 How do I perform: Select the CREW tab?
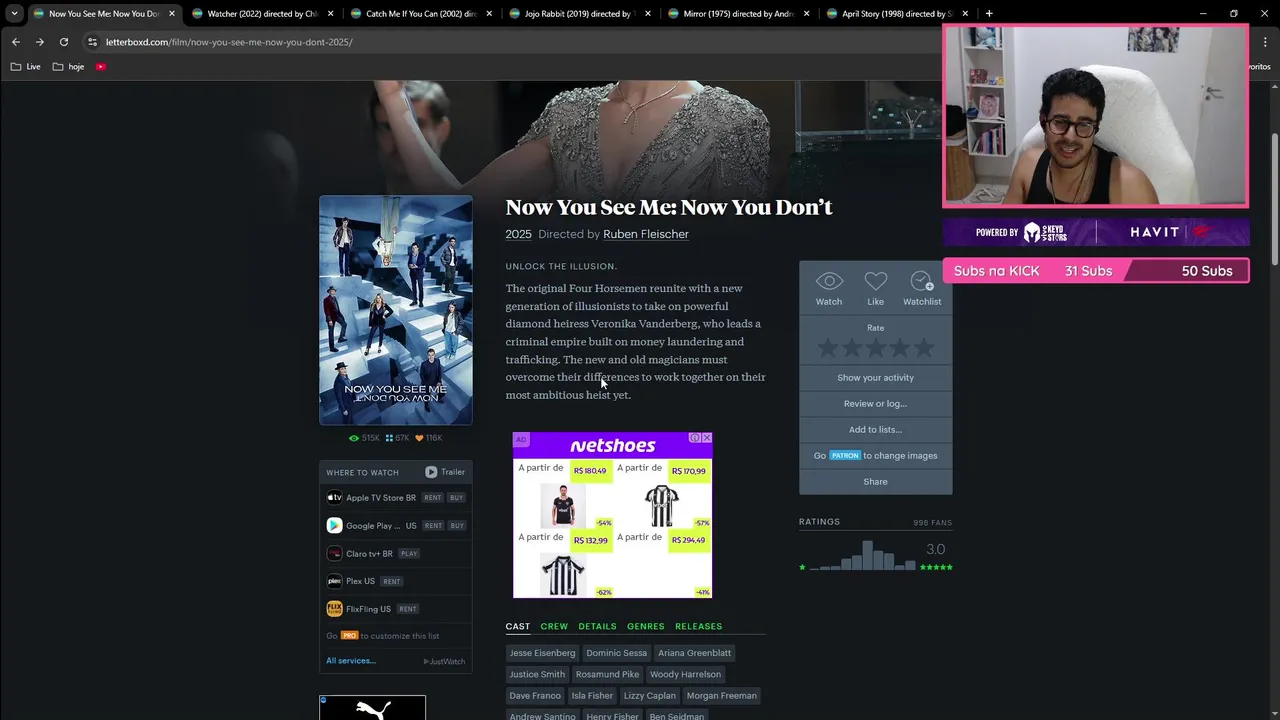coord(554,626)
